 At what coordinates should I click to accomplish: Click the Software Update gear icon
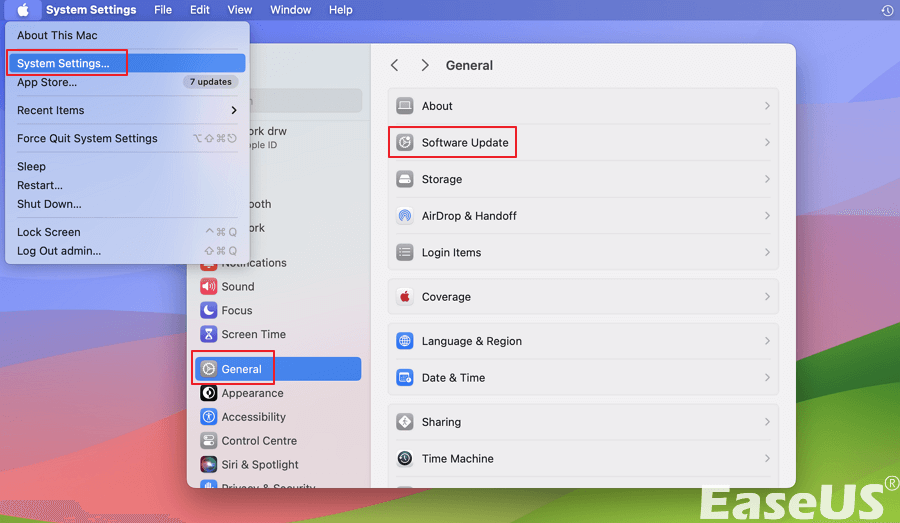tap(405, 143)
